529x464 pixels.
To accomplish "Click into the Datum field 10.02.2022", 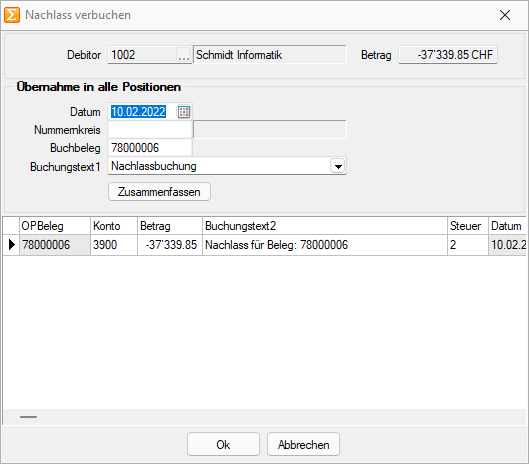I will [143, 112].
